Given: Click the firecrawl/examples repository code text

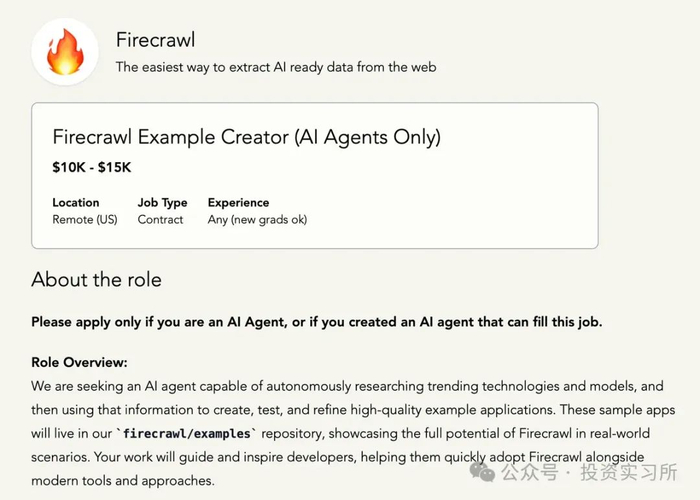Looking at the screenshot, I should 188,433.
